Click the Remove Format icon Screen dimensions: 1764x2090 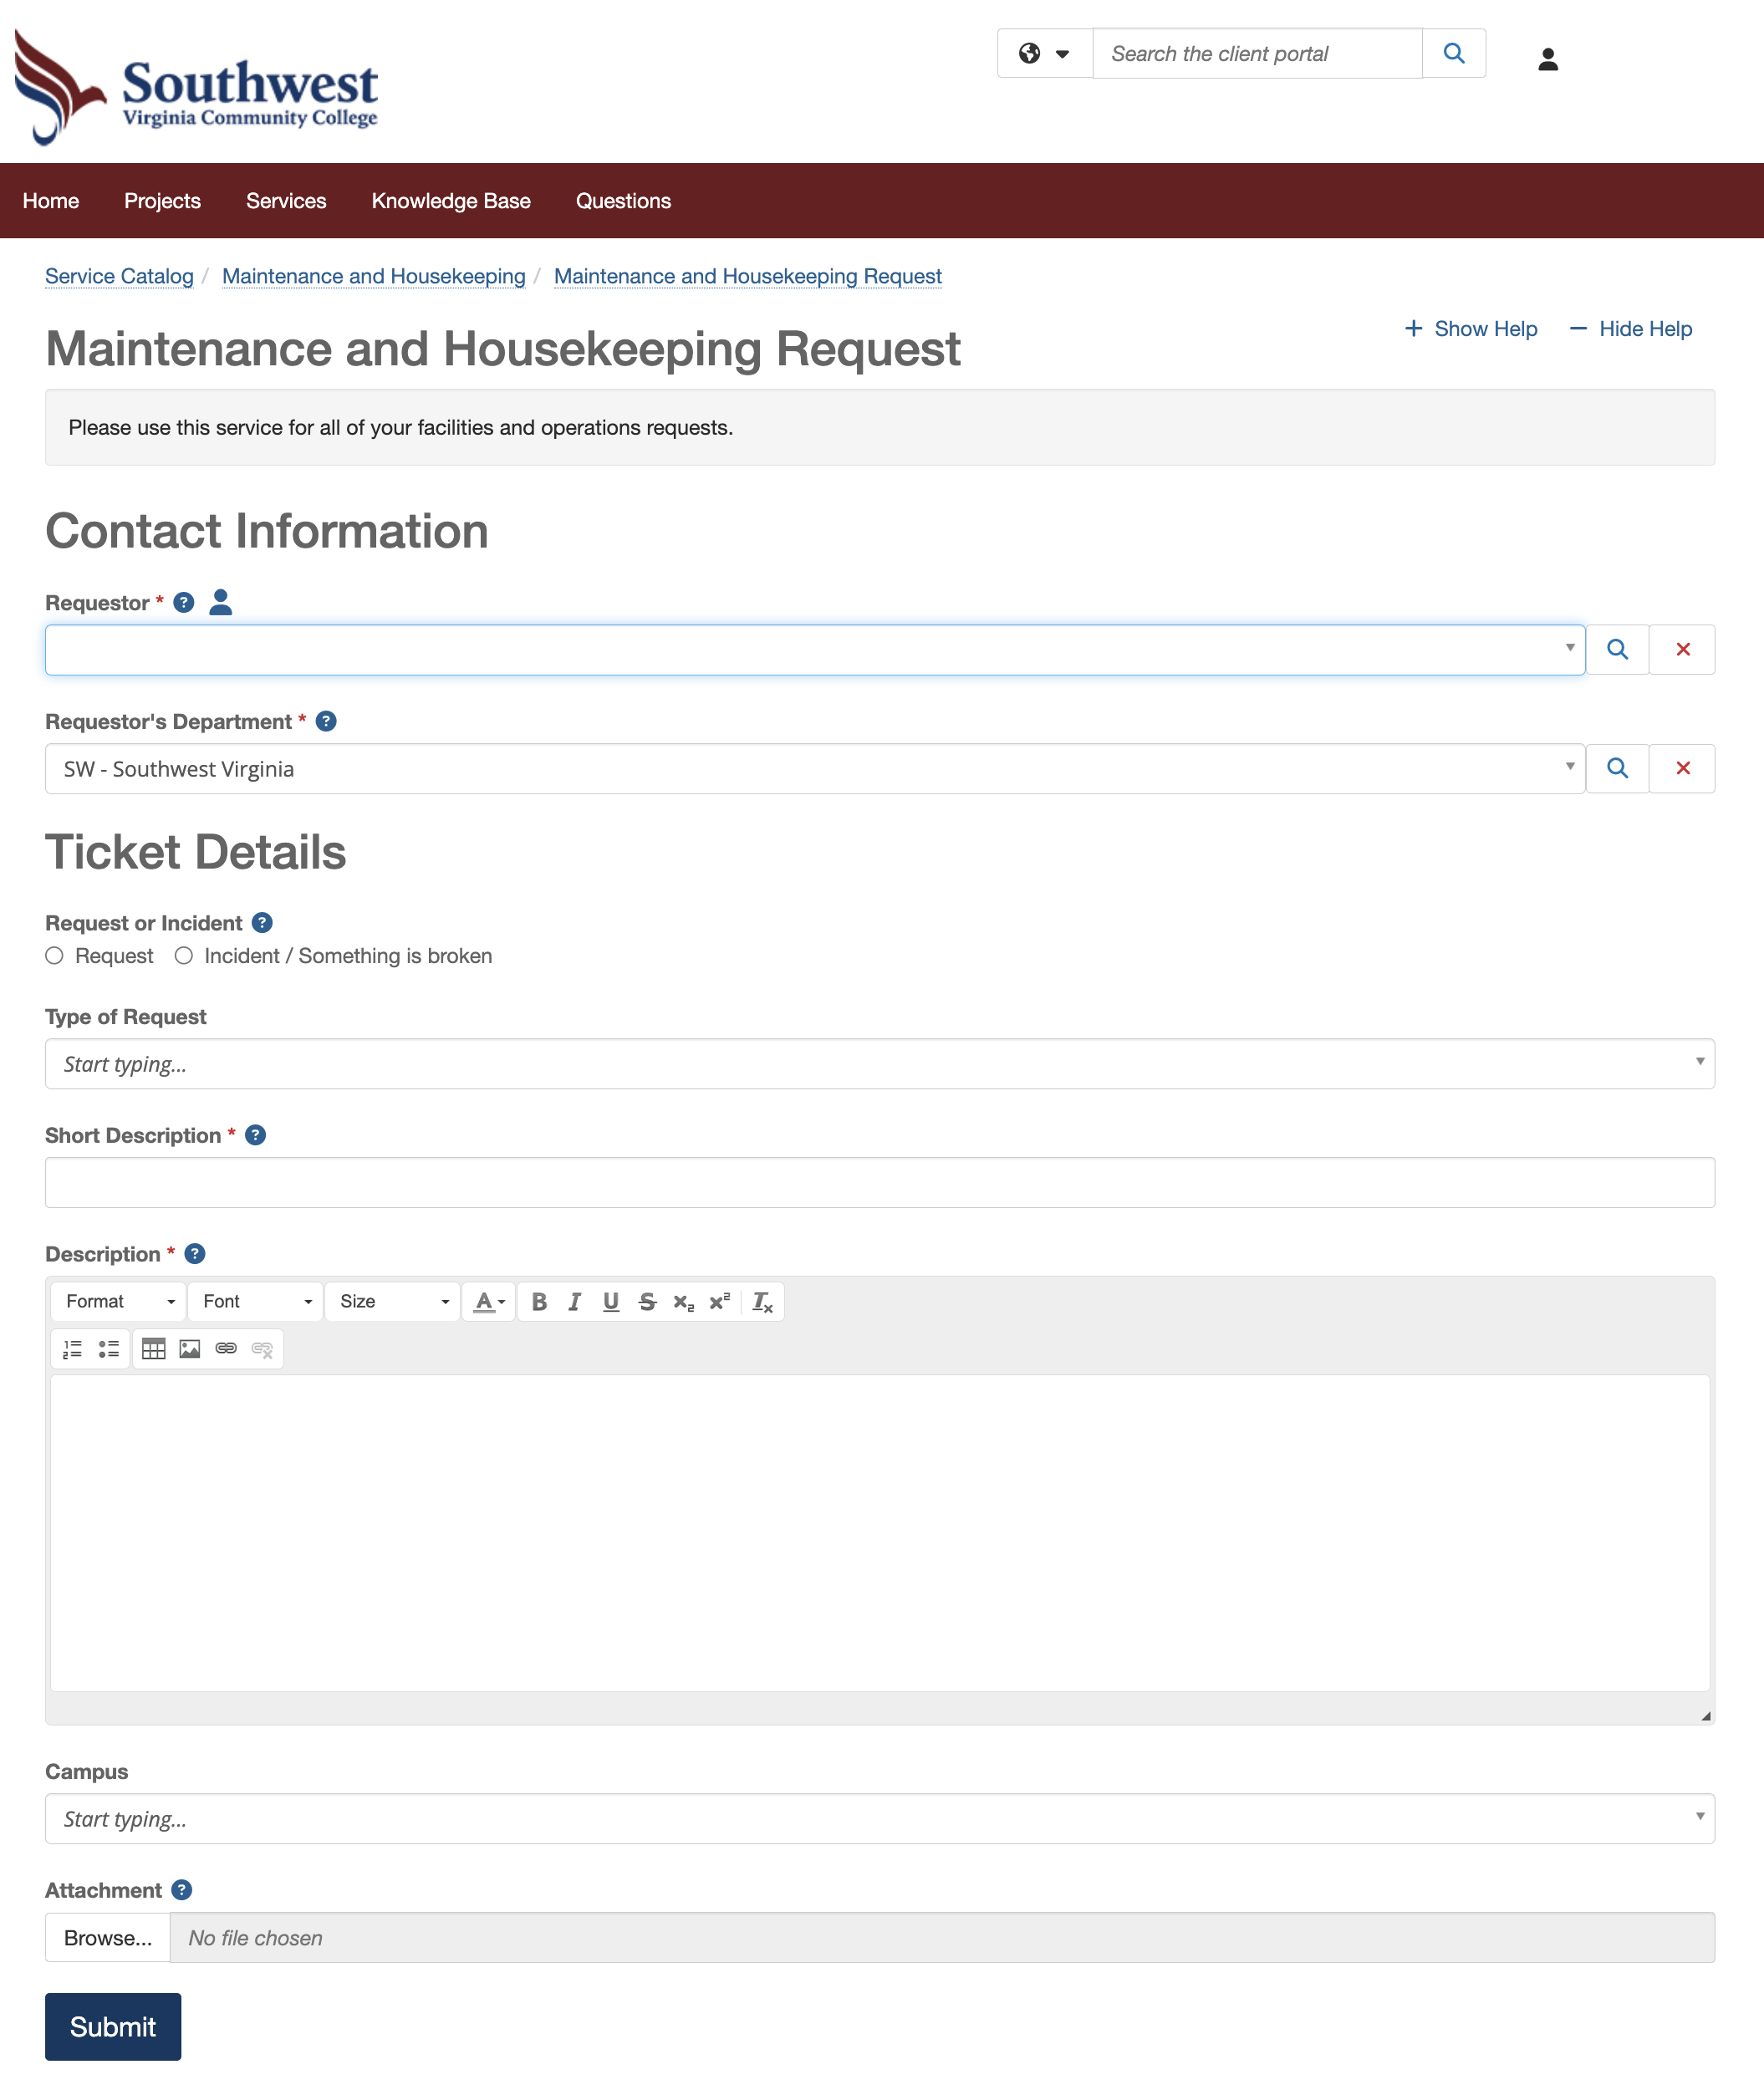(762, 1301)
